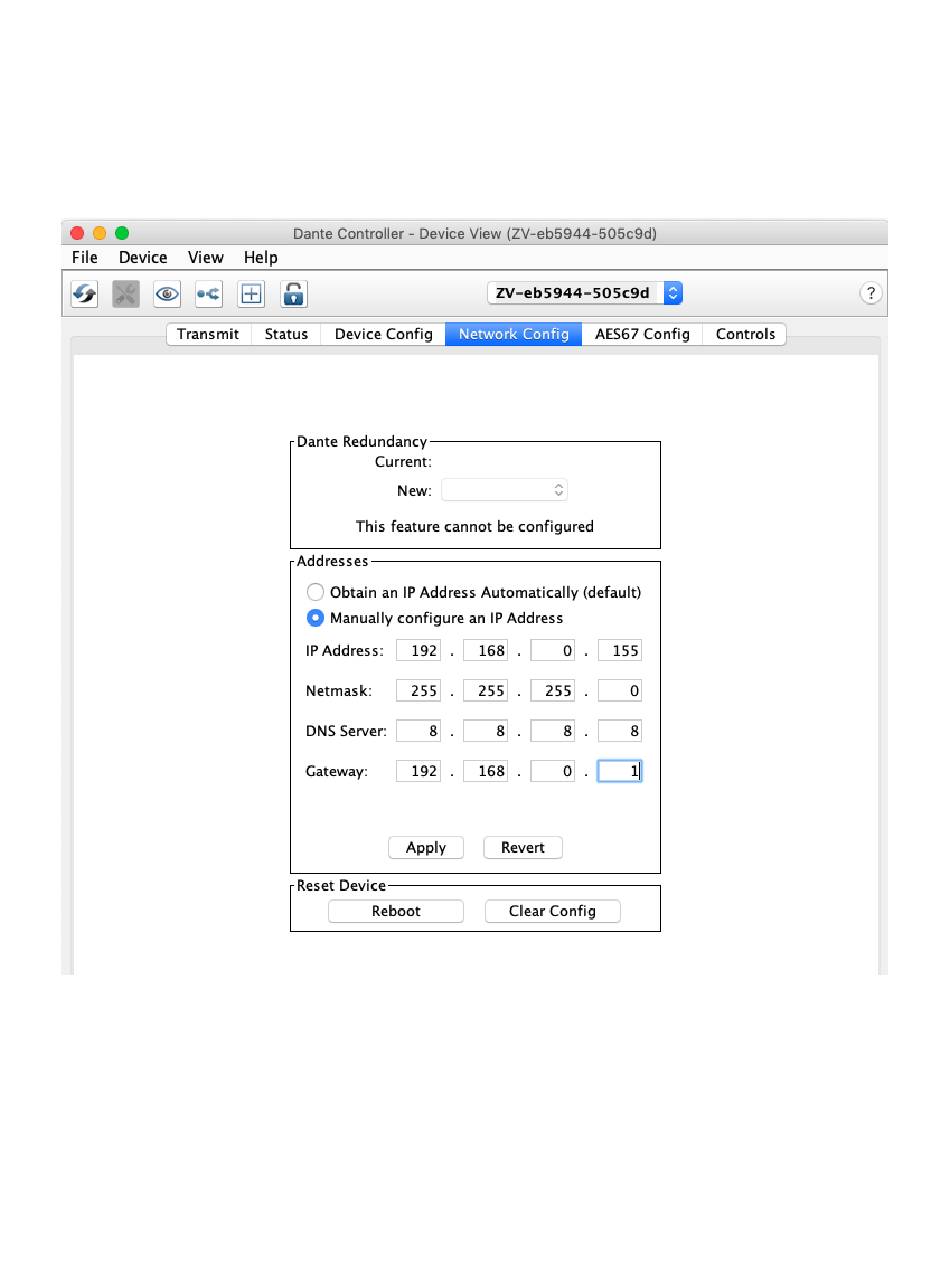Screen dimensions: 950x1267
Task: Click the Identify Device eye icon
Action: point(167,294)
